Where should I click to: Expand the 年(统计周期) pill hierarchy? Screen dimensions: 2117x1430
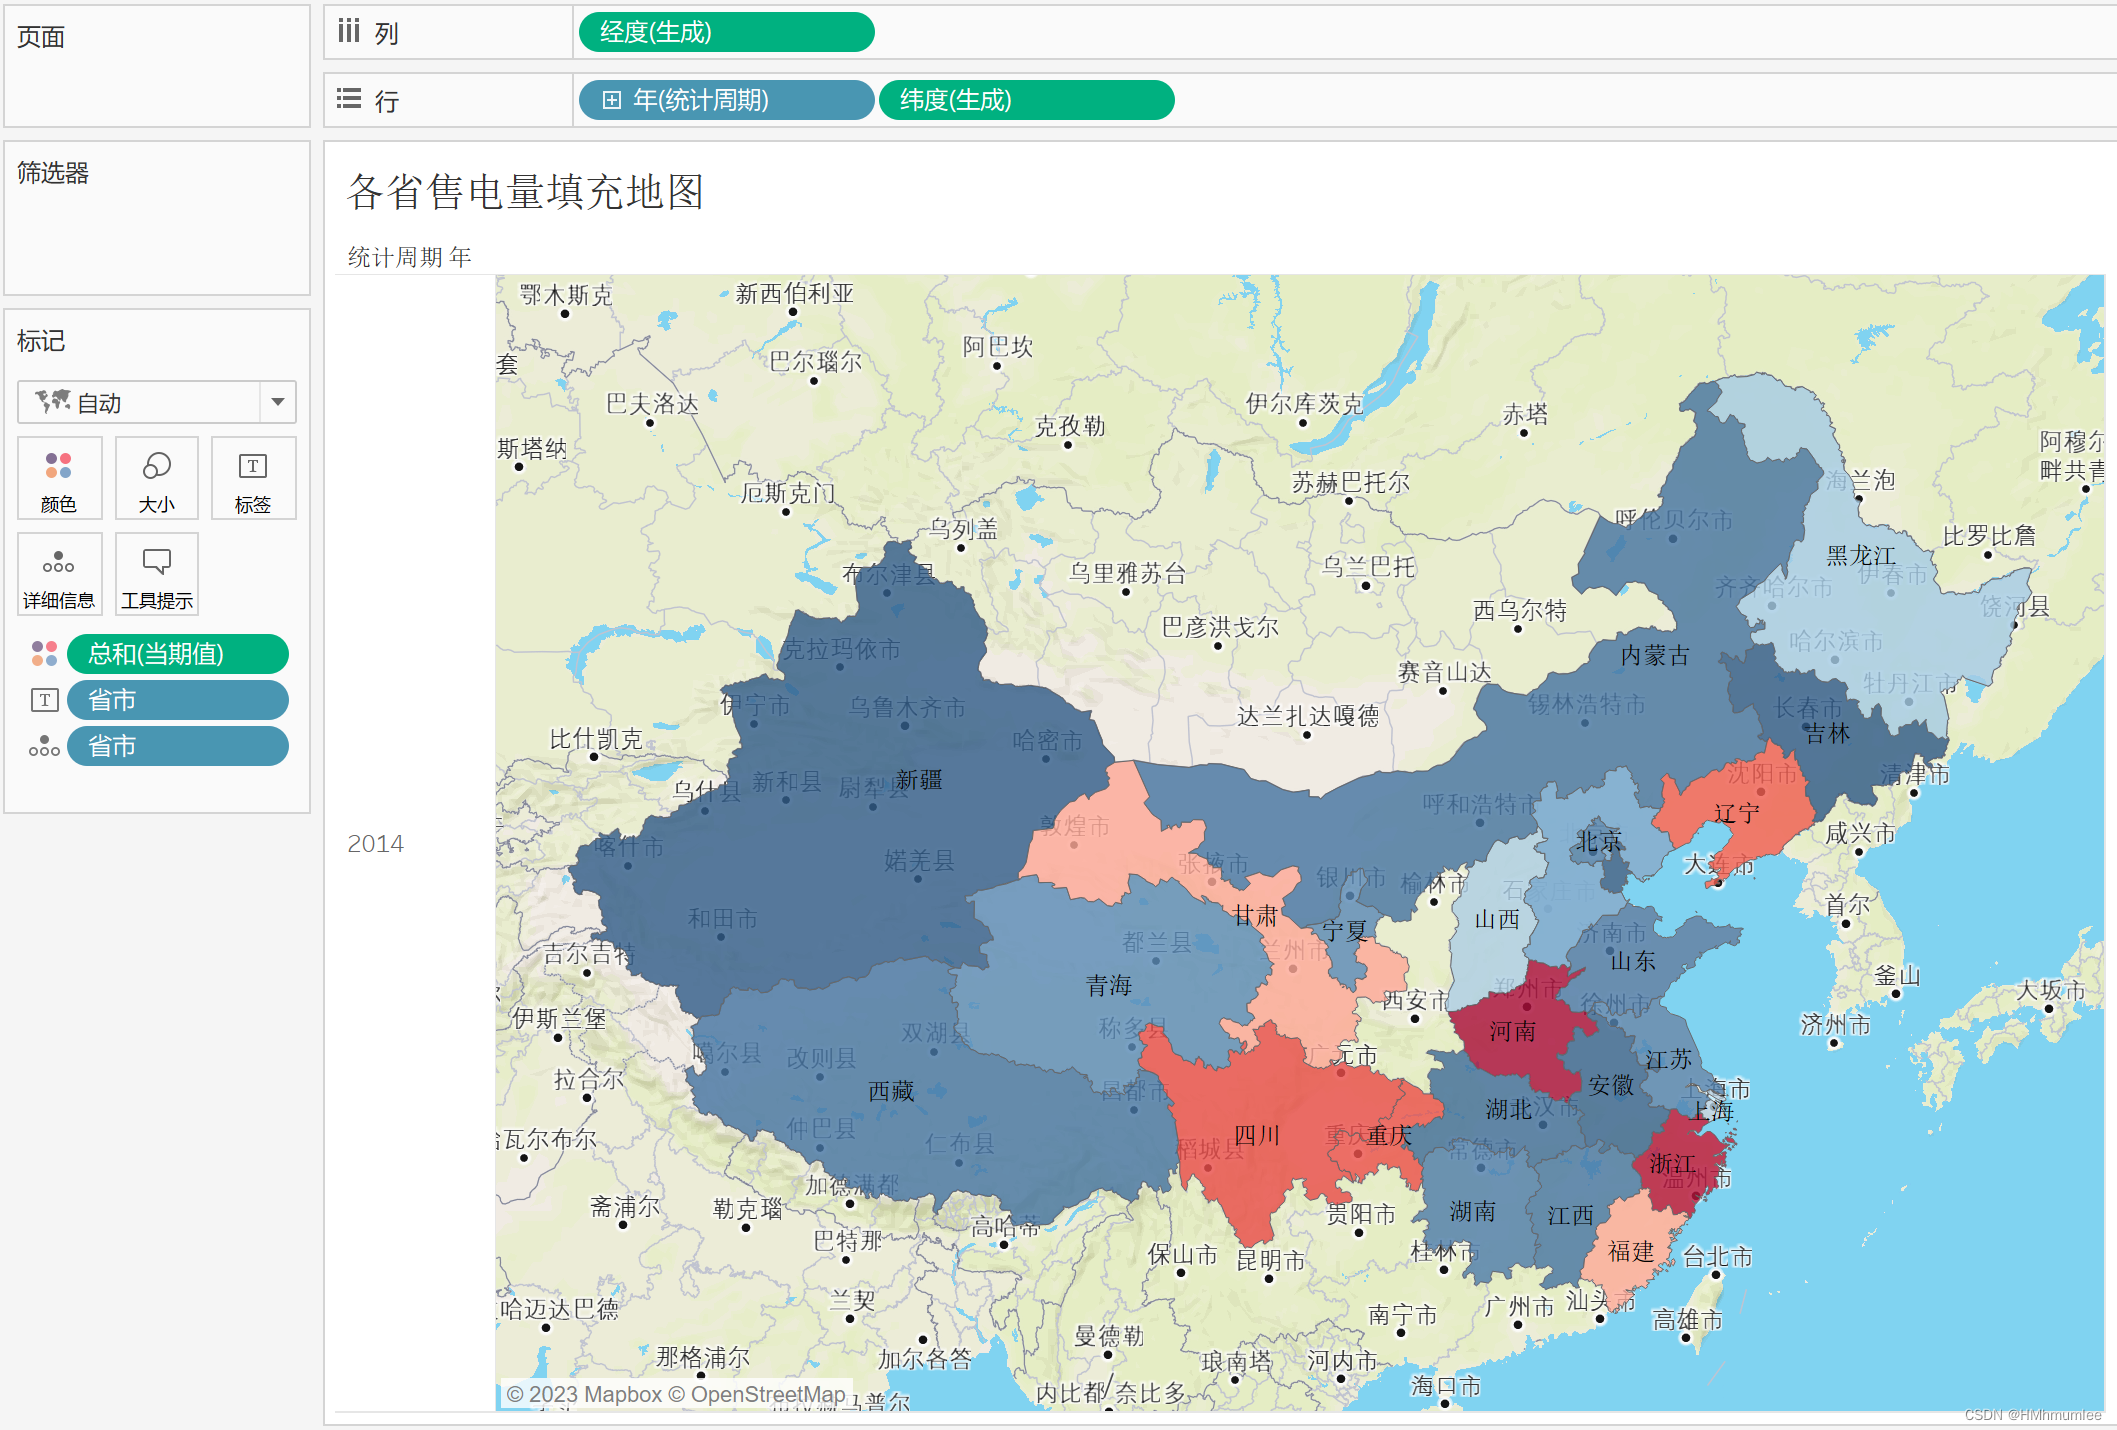(611, 100)
